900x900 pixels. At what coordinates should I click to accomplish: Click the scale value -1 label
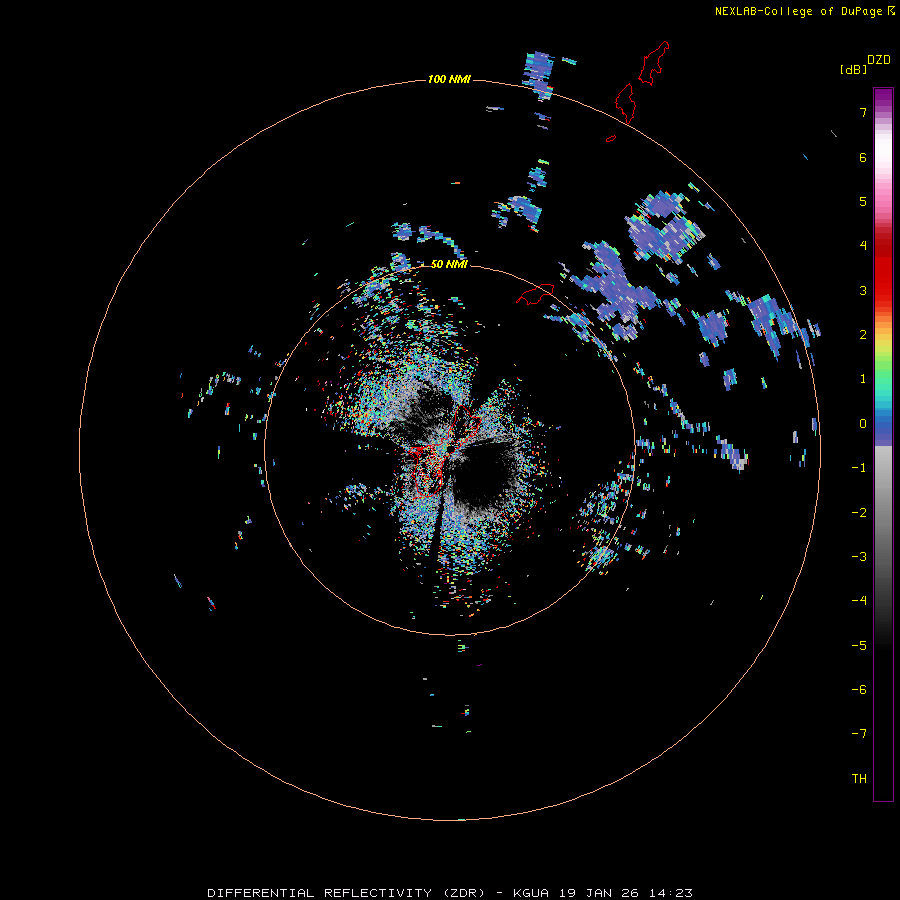click(859, 468)
